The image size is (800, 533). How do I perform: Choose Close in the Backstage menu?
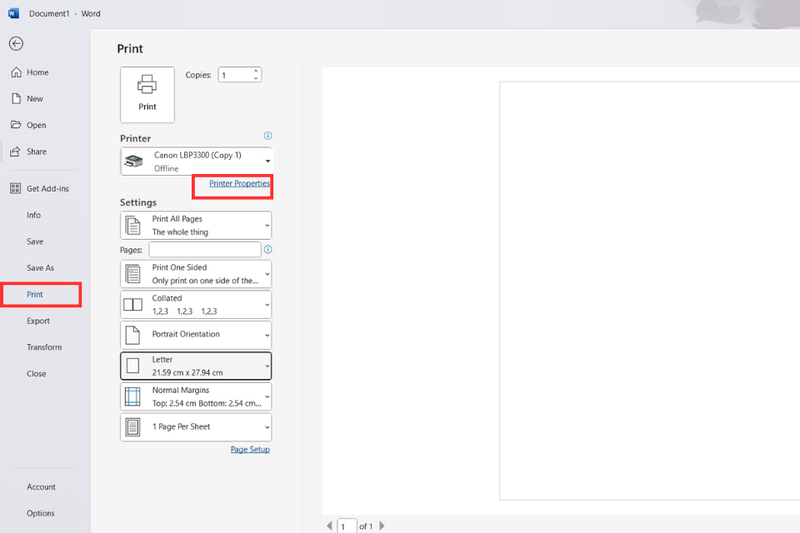click(36, 374)
